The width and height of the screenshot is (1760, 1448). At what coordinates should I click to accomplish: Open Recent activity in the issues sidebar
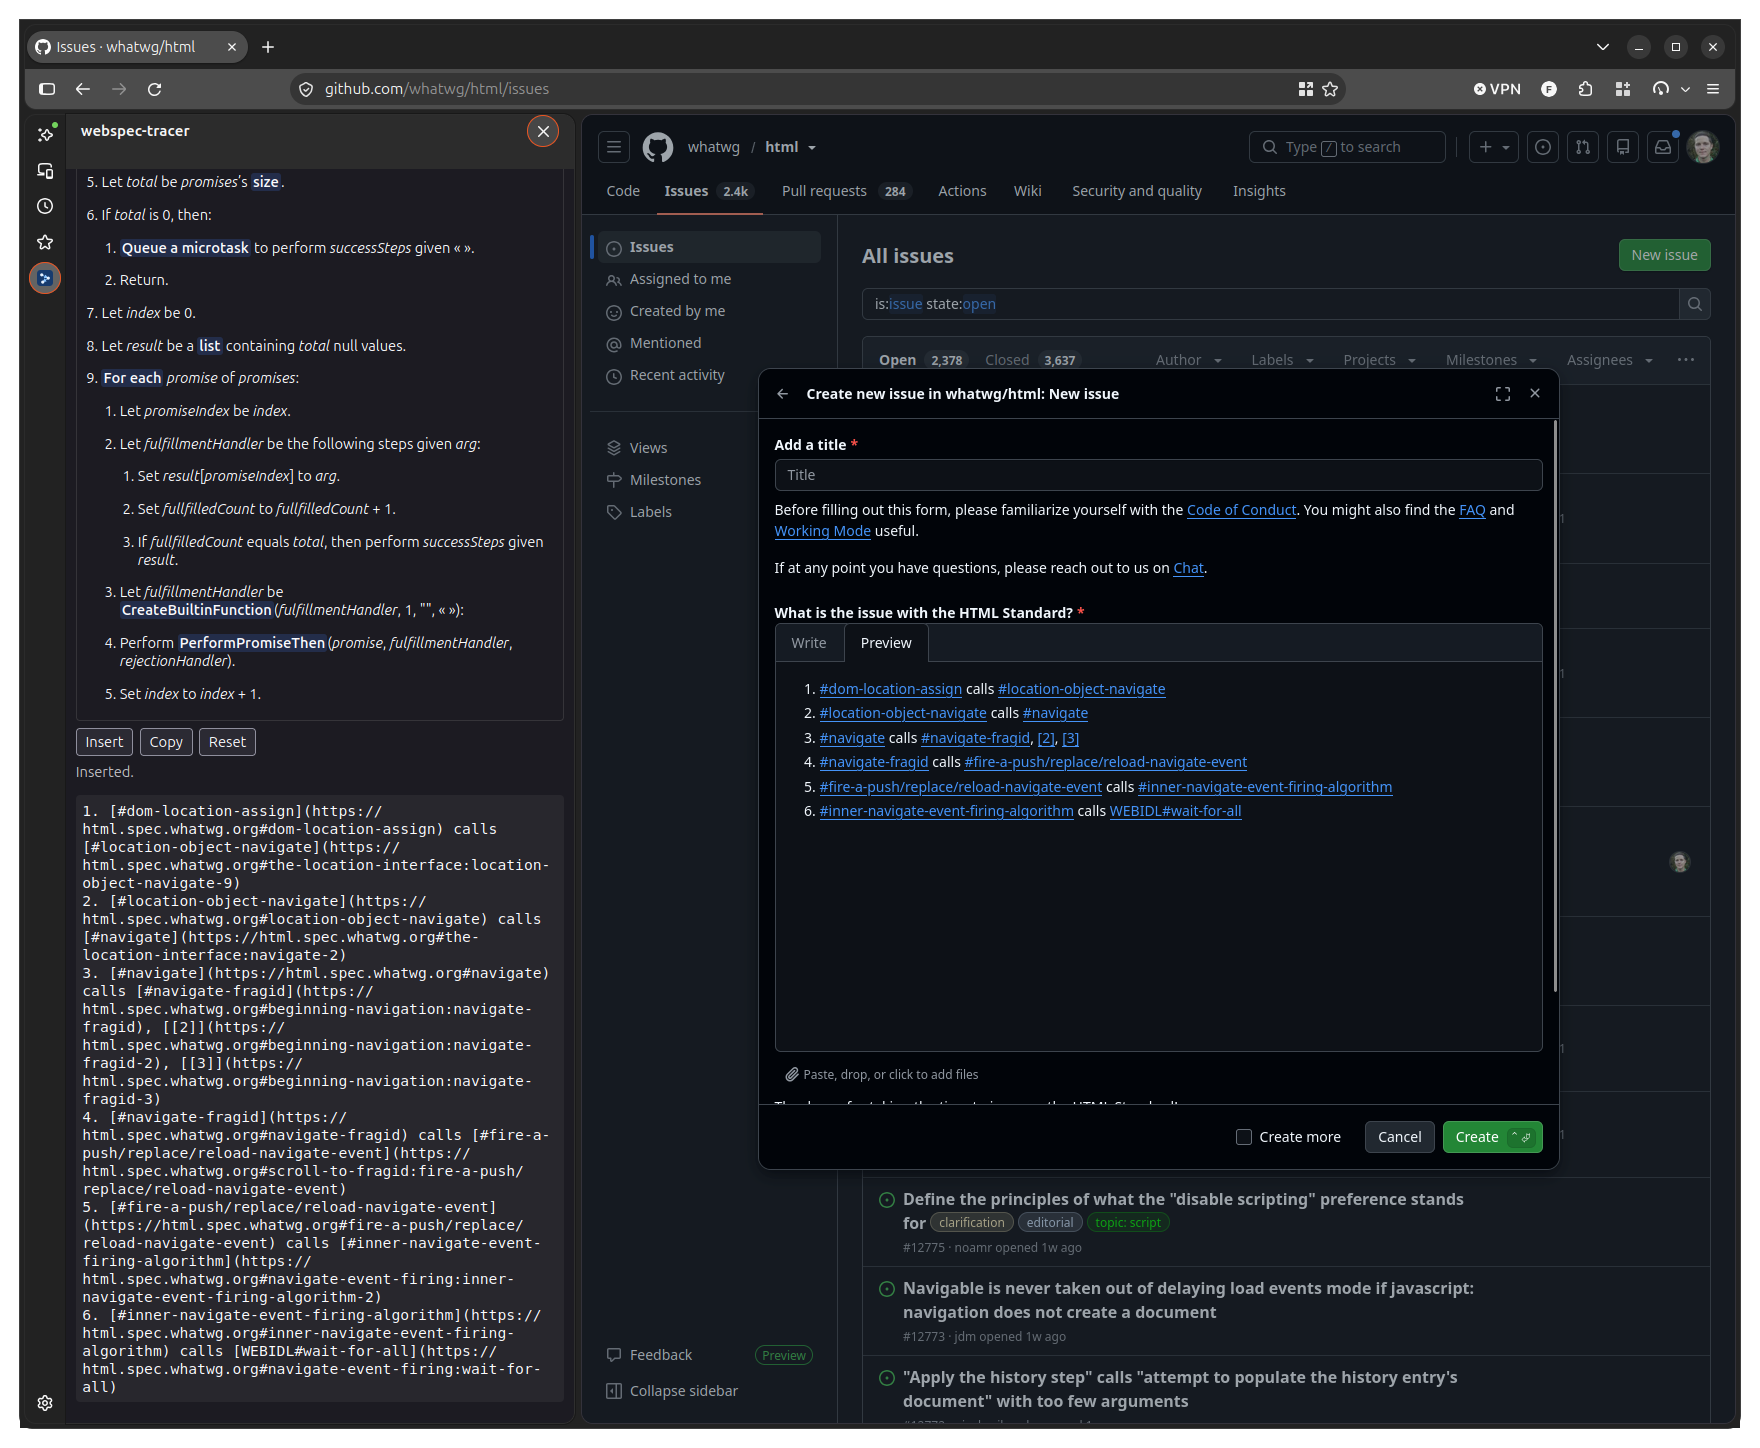tap(677, 375)
